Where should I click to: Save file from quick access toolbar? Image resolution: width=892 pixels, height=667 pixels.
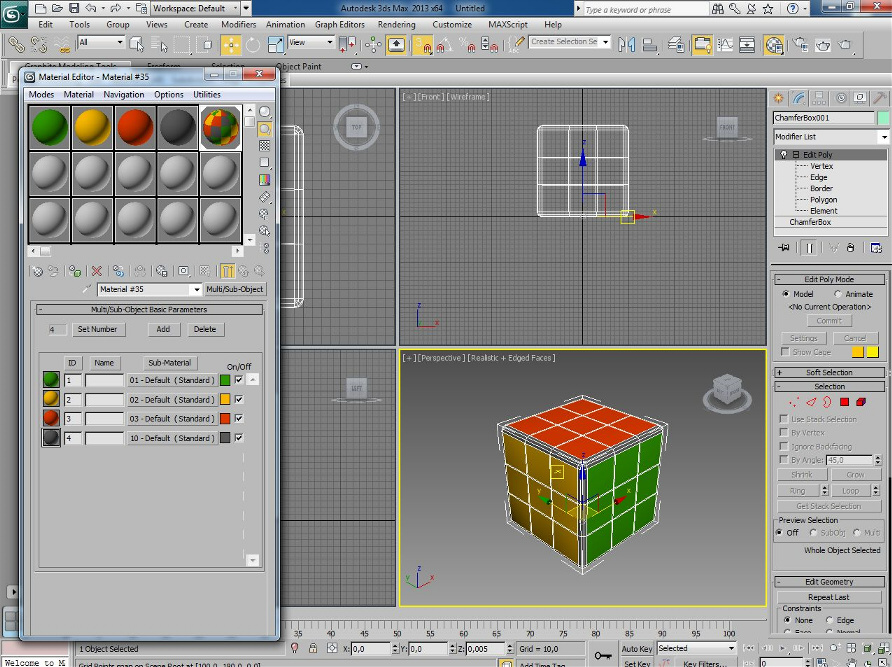(74, 8)
